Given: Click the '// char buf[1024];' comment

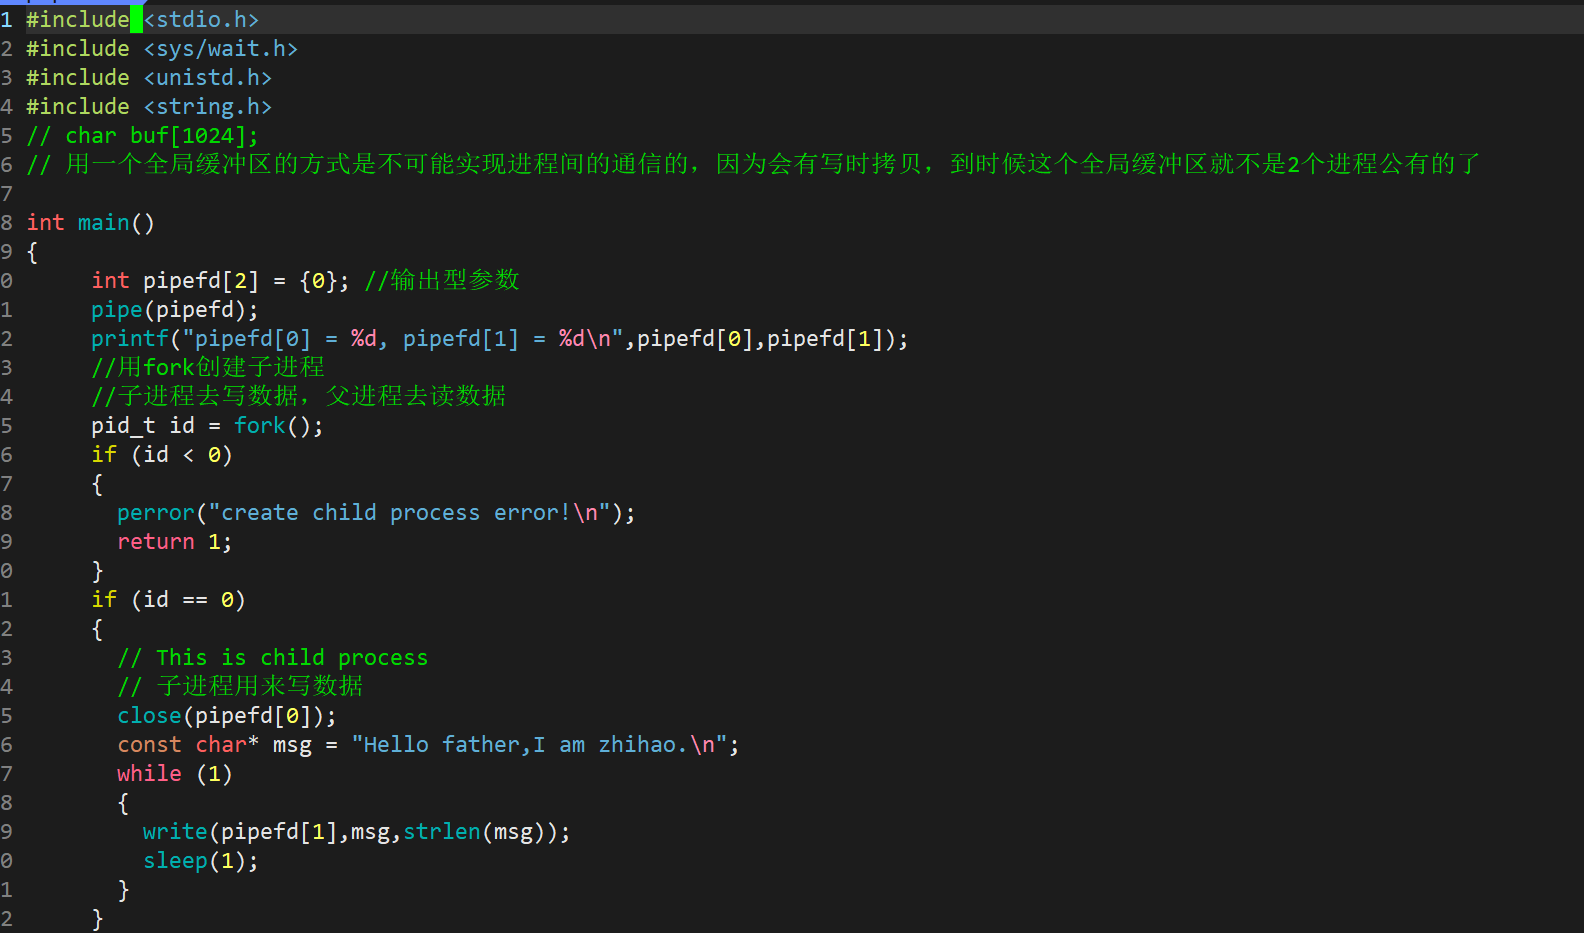Looking at the screenshot, I should 142,136.
